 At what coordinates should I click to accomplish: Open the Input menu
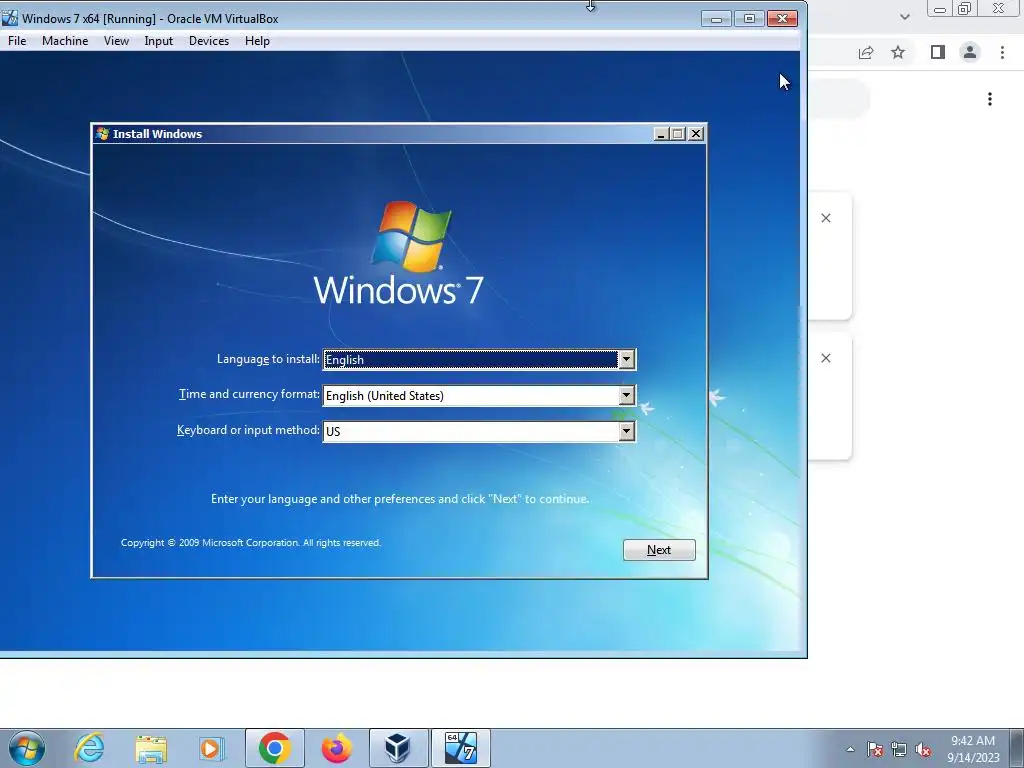159,40
